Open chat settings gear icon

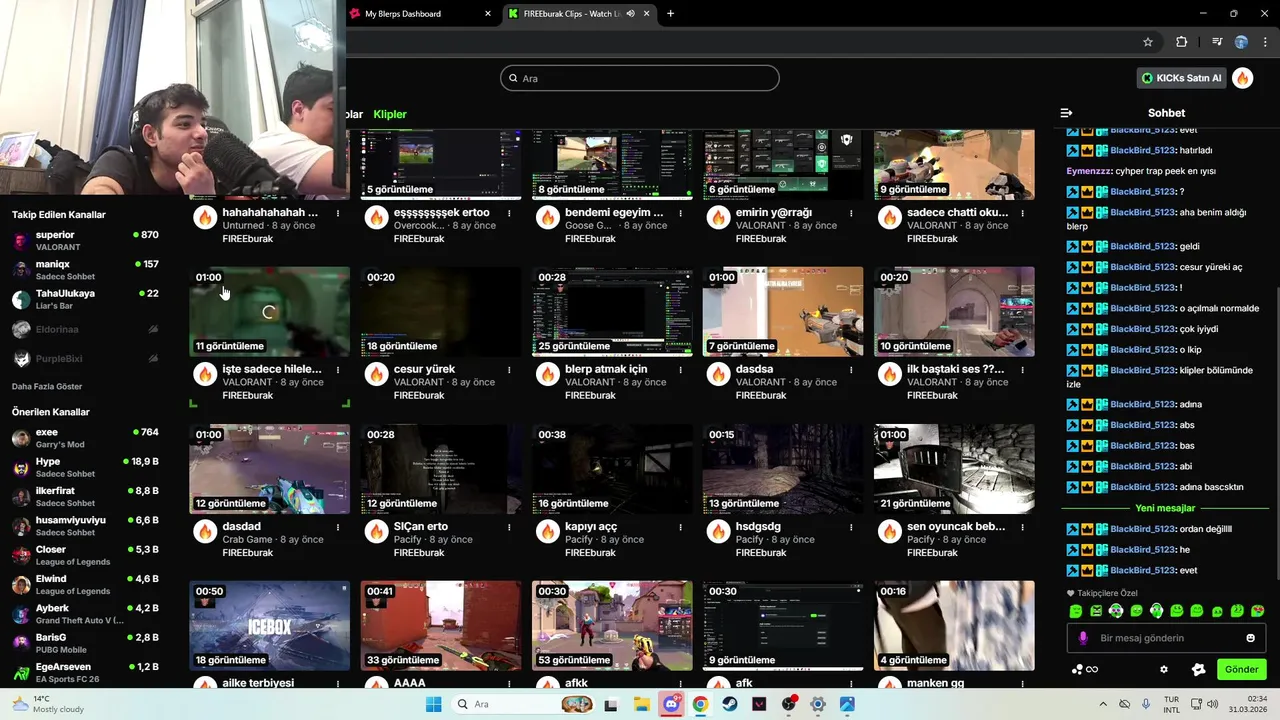[1163, 669]
